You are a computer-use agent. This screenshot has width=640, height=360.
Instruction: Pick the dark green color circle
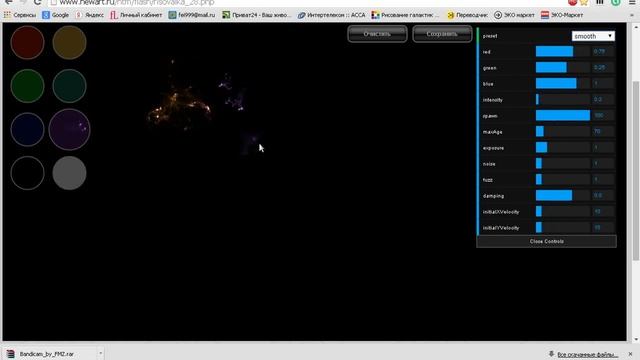click(27, 86)
